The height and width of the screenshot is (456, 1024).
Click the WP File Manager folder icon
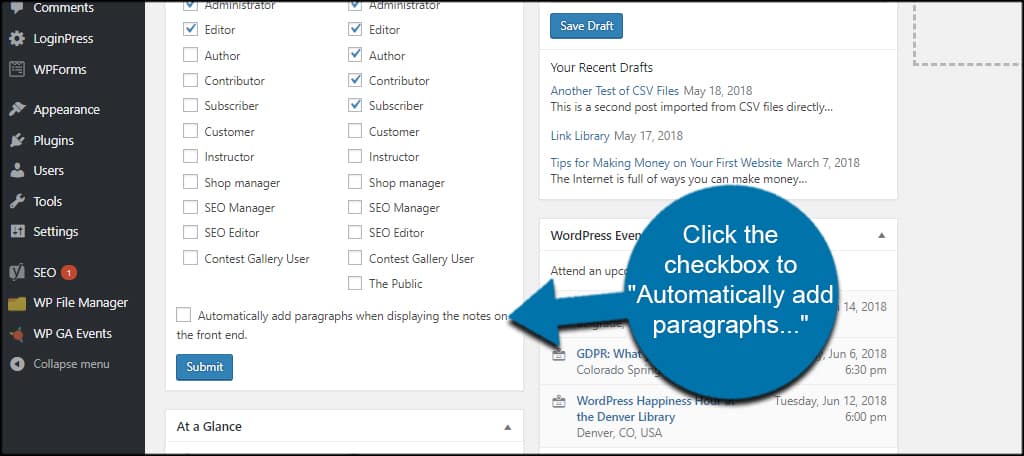(x=16, y=303)
